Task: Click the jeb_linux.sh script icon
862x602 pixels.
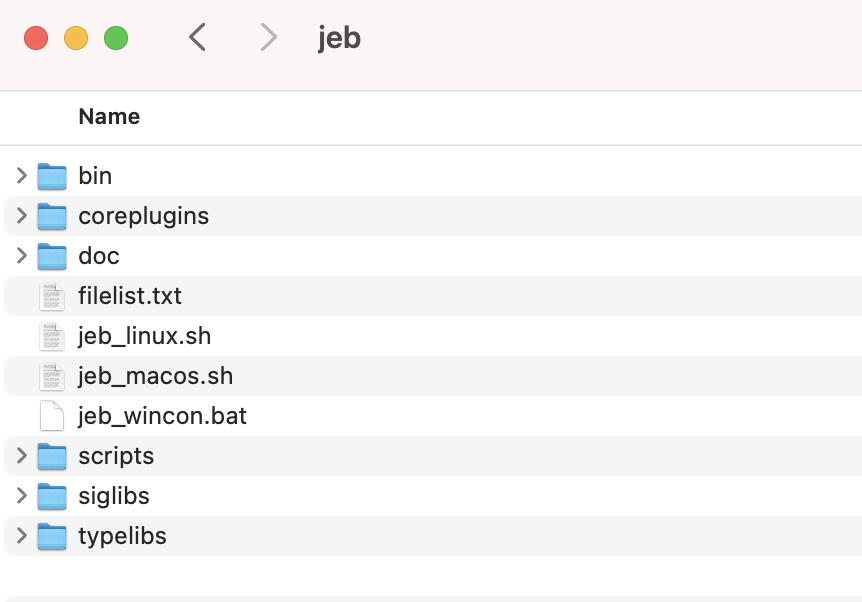Action: click(52, 336)
